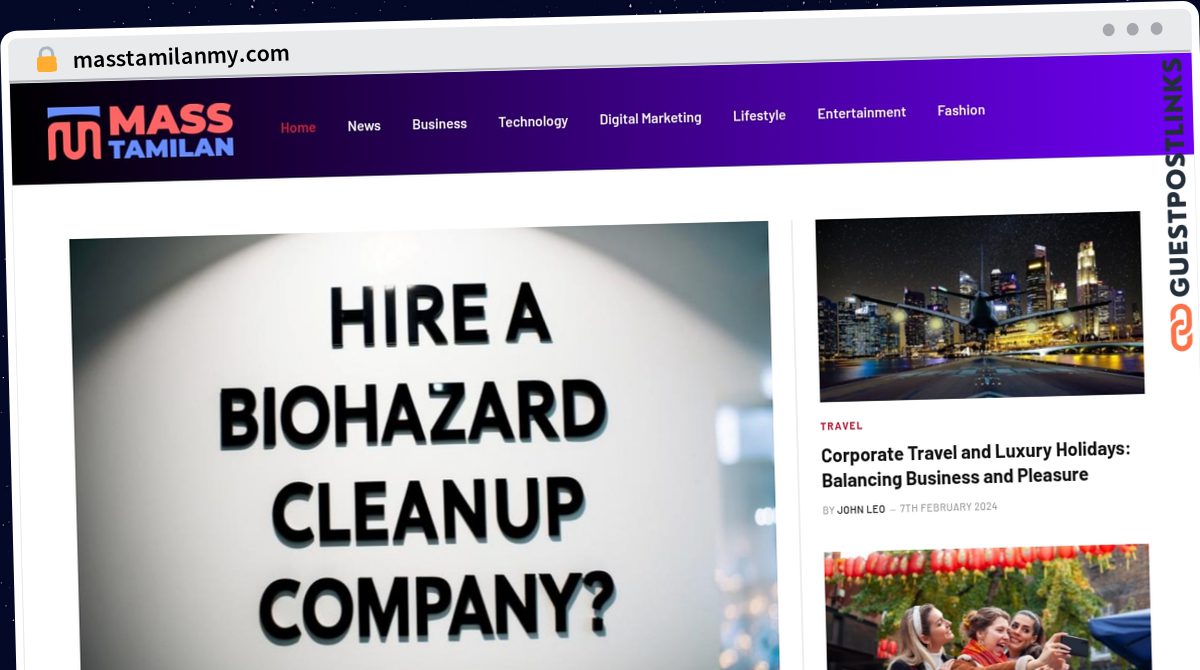Read Corporate Travel and Luxury Holidays article
The height and width of the screenshot is (670, 1200).
coord(976,464)
